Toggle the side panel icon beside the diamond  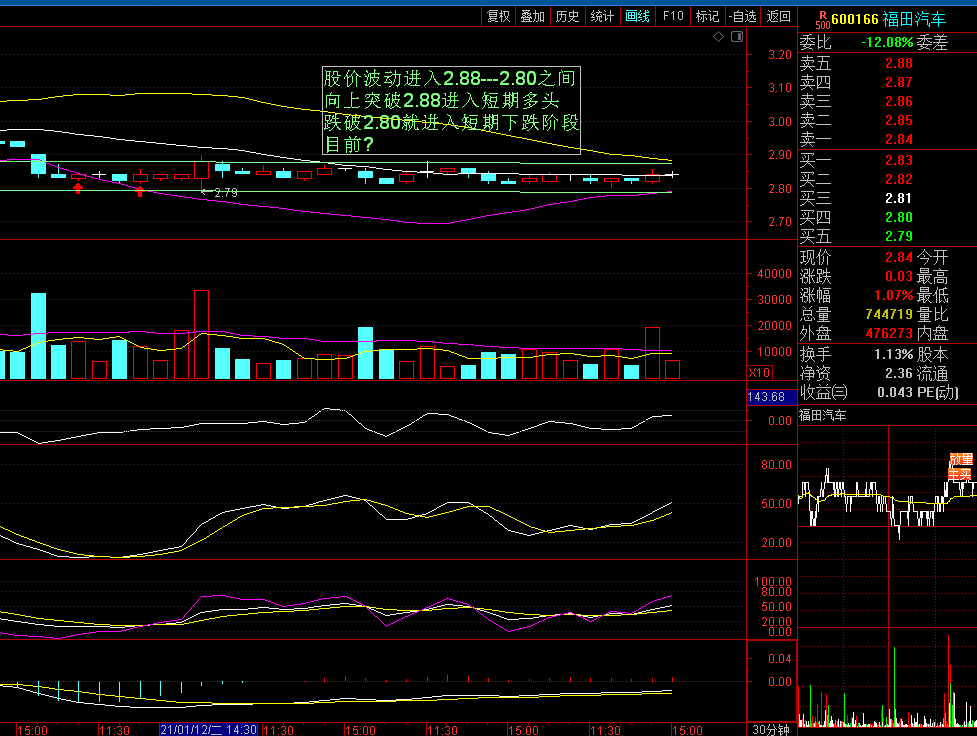tap(737, 37)
